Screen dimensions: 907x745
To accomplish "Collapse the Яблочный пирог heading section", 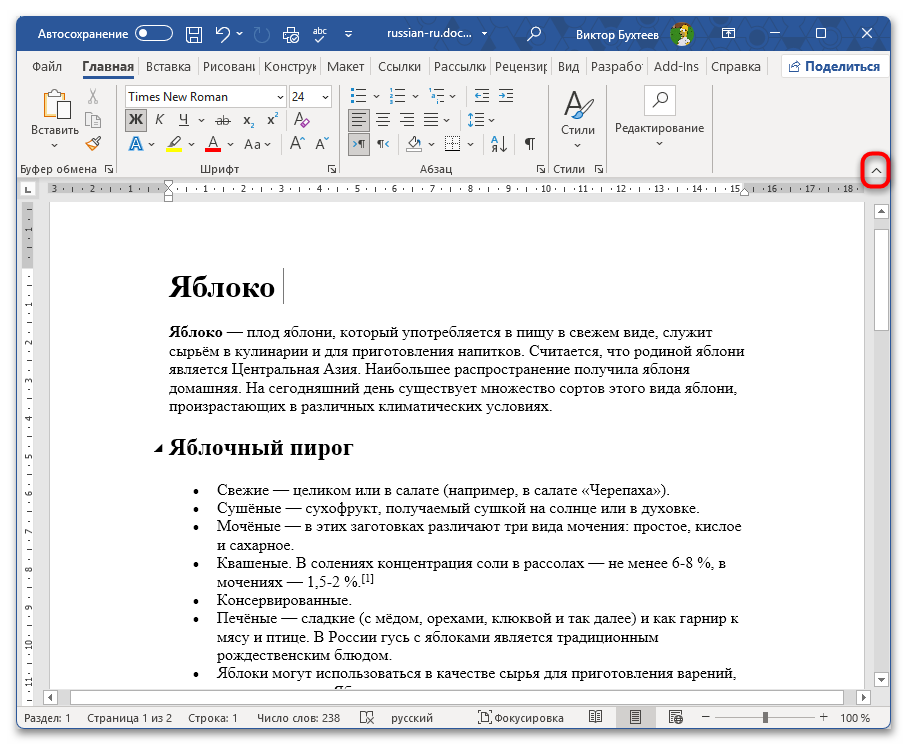I will click(x=158, y=449).
